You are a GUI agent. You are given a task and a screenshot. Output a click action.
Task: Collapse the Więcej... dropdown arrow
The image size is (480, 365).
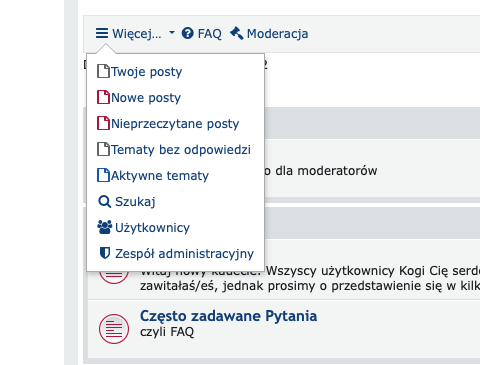(172, 33)
